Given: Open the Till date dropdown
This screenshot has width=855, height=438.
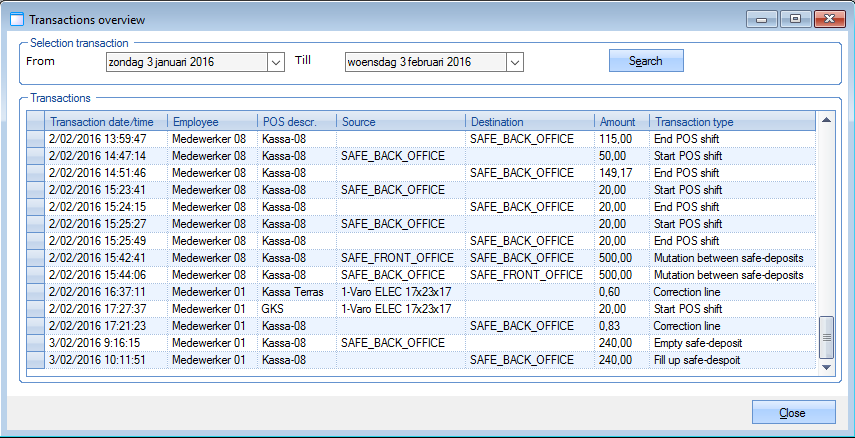Looking at the screenshot, I should click(x=514, y=62).
